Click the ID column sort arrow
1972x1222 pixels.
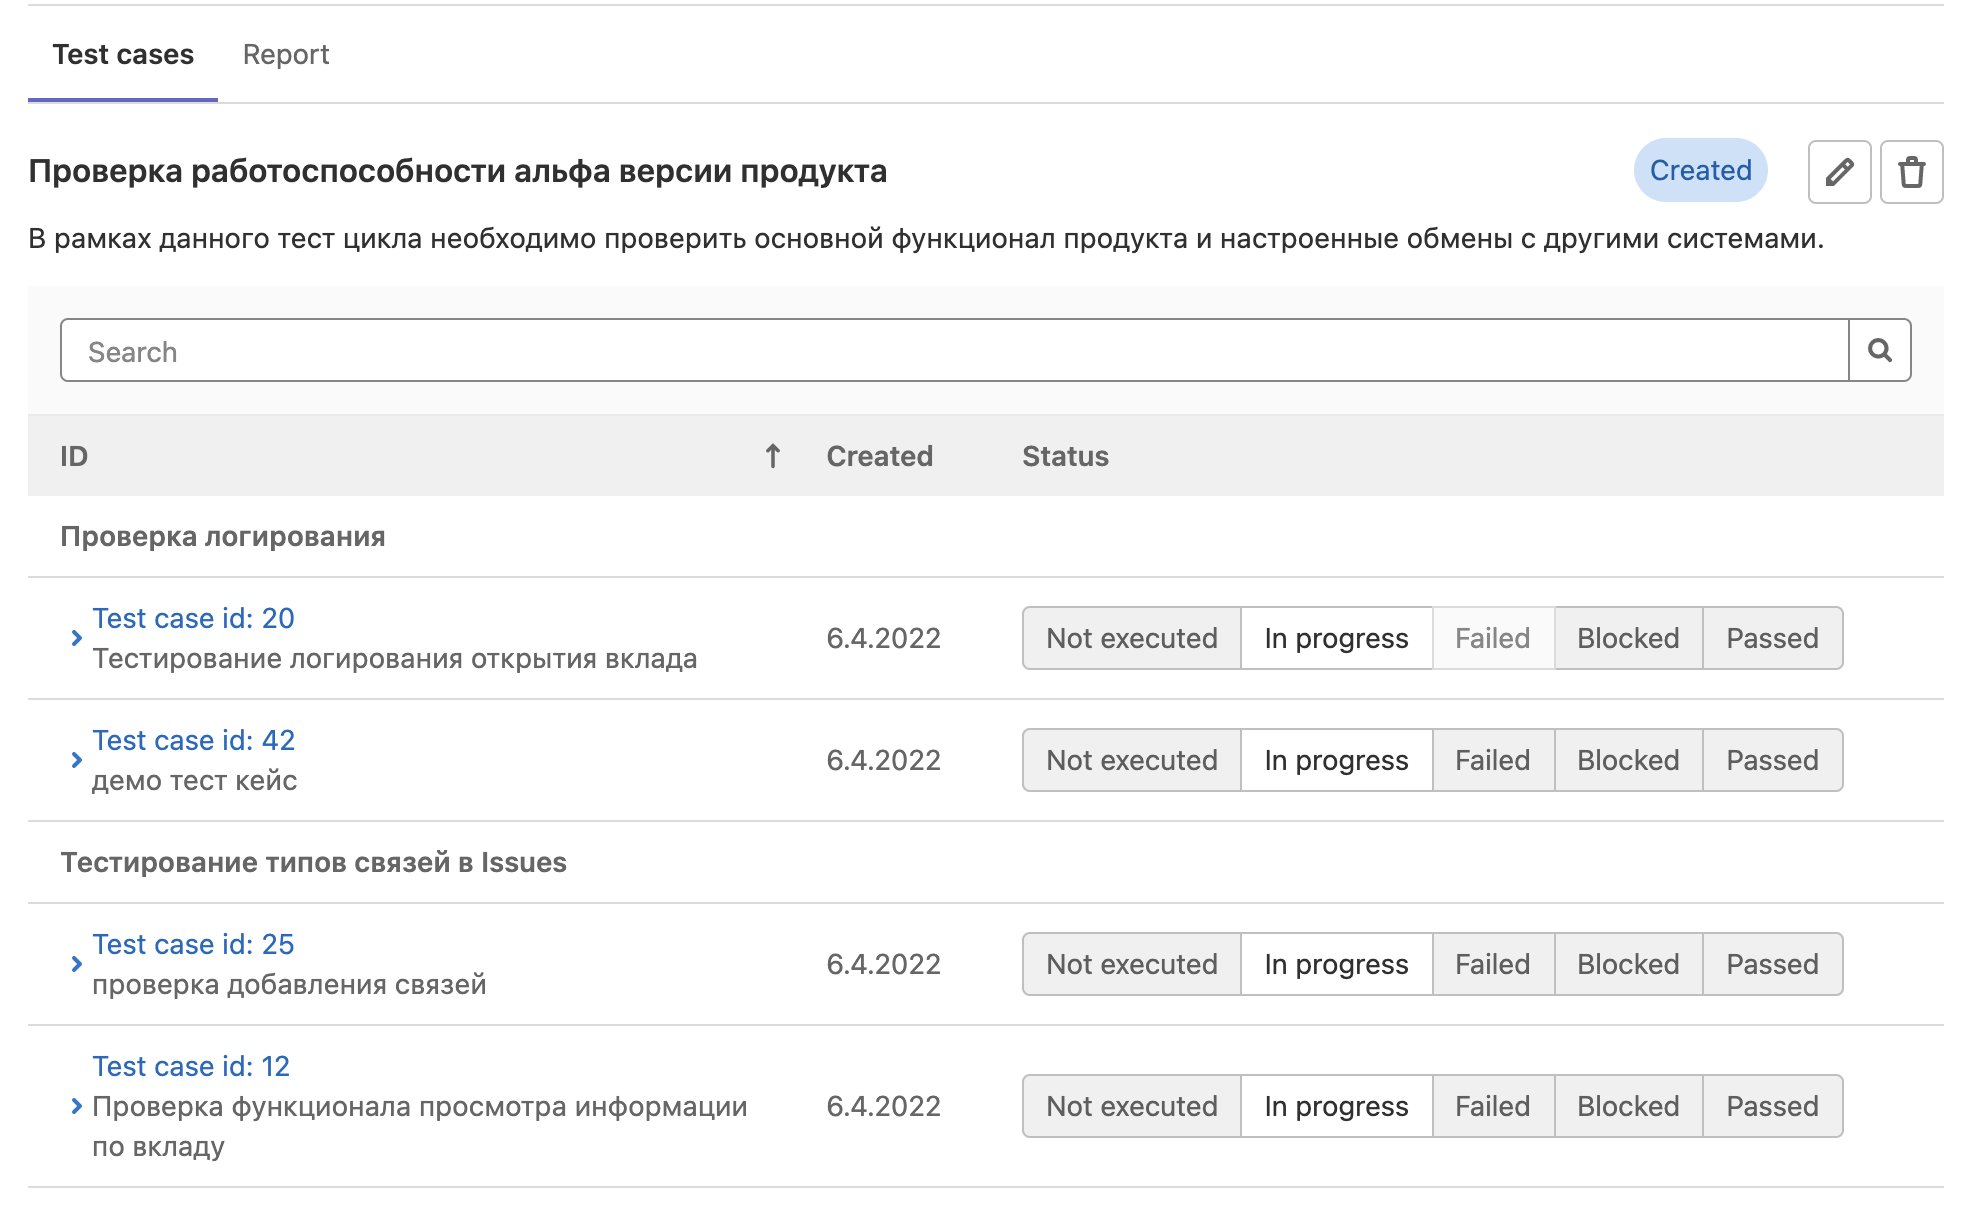pos(772,456)
